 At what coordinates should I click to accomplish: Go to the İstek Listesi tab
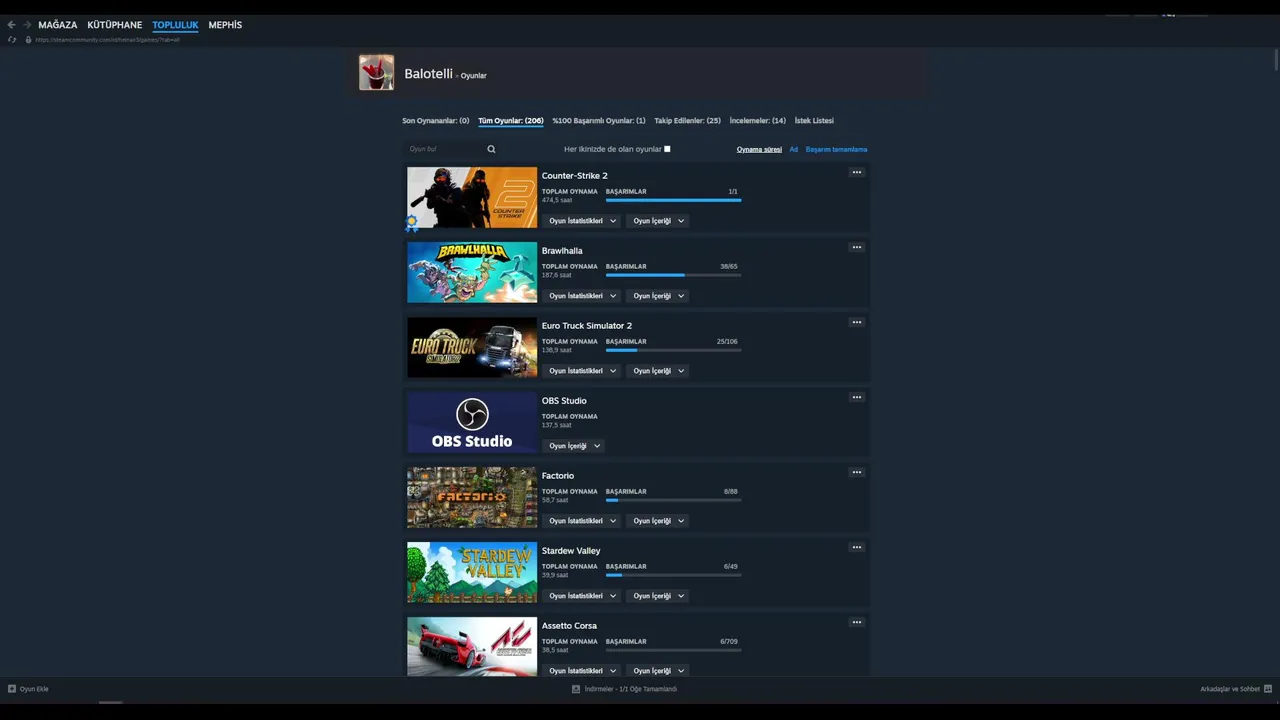814,121
